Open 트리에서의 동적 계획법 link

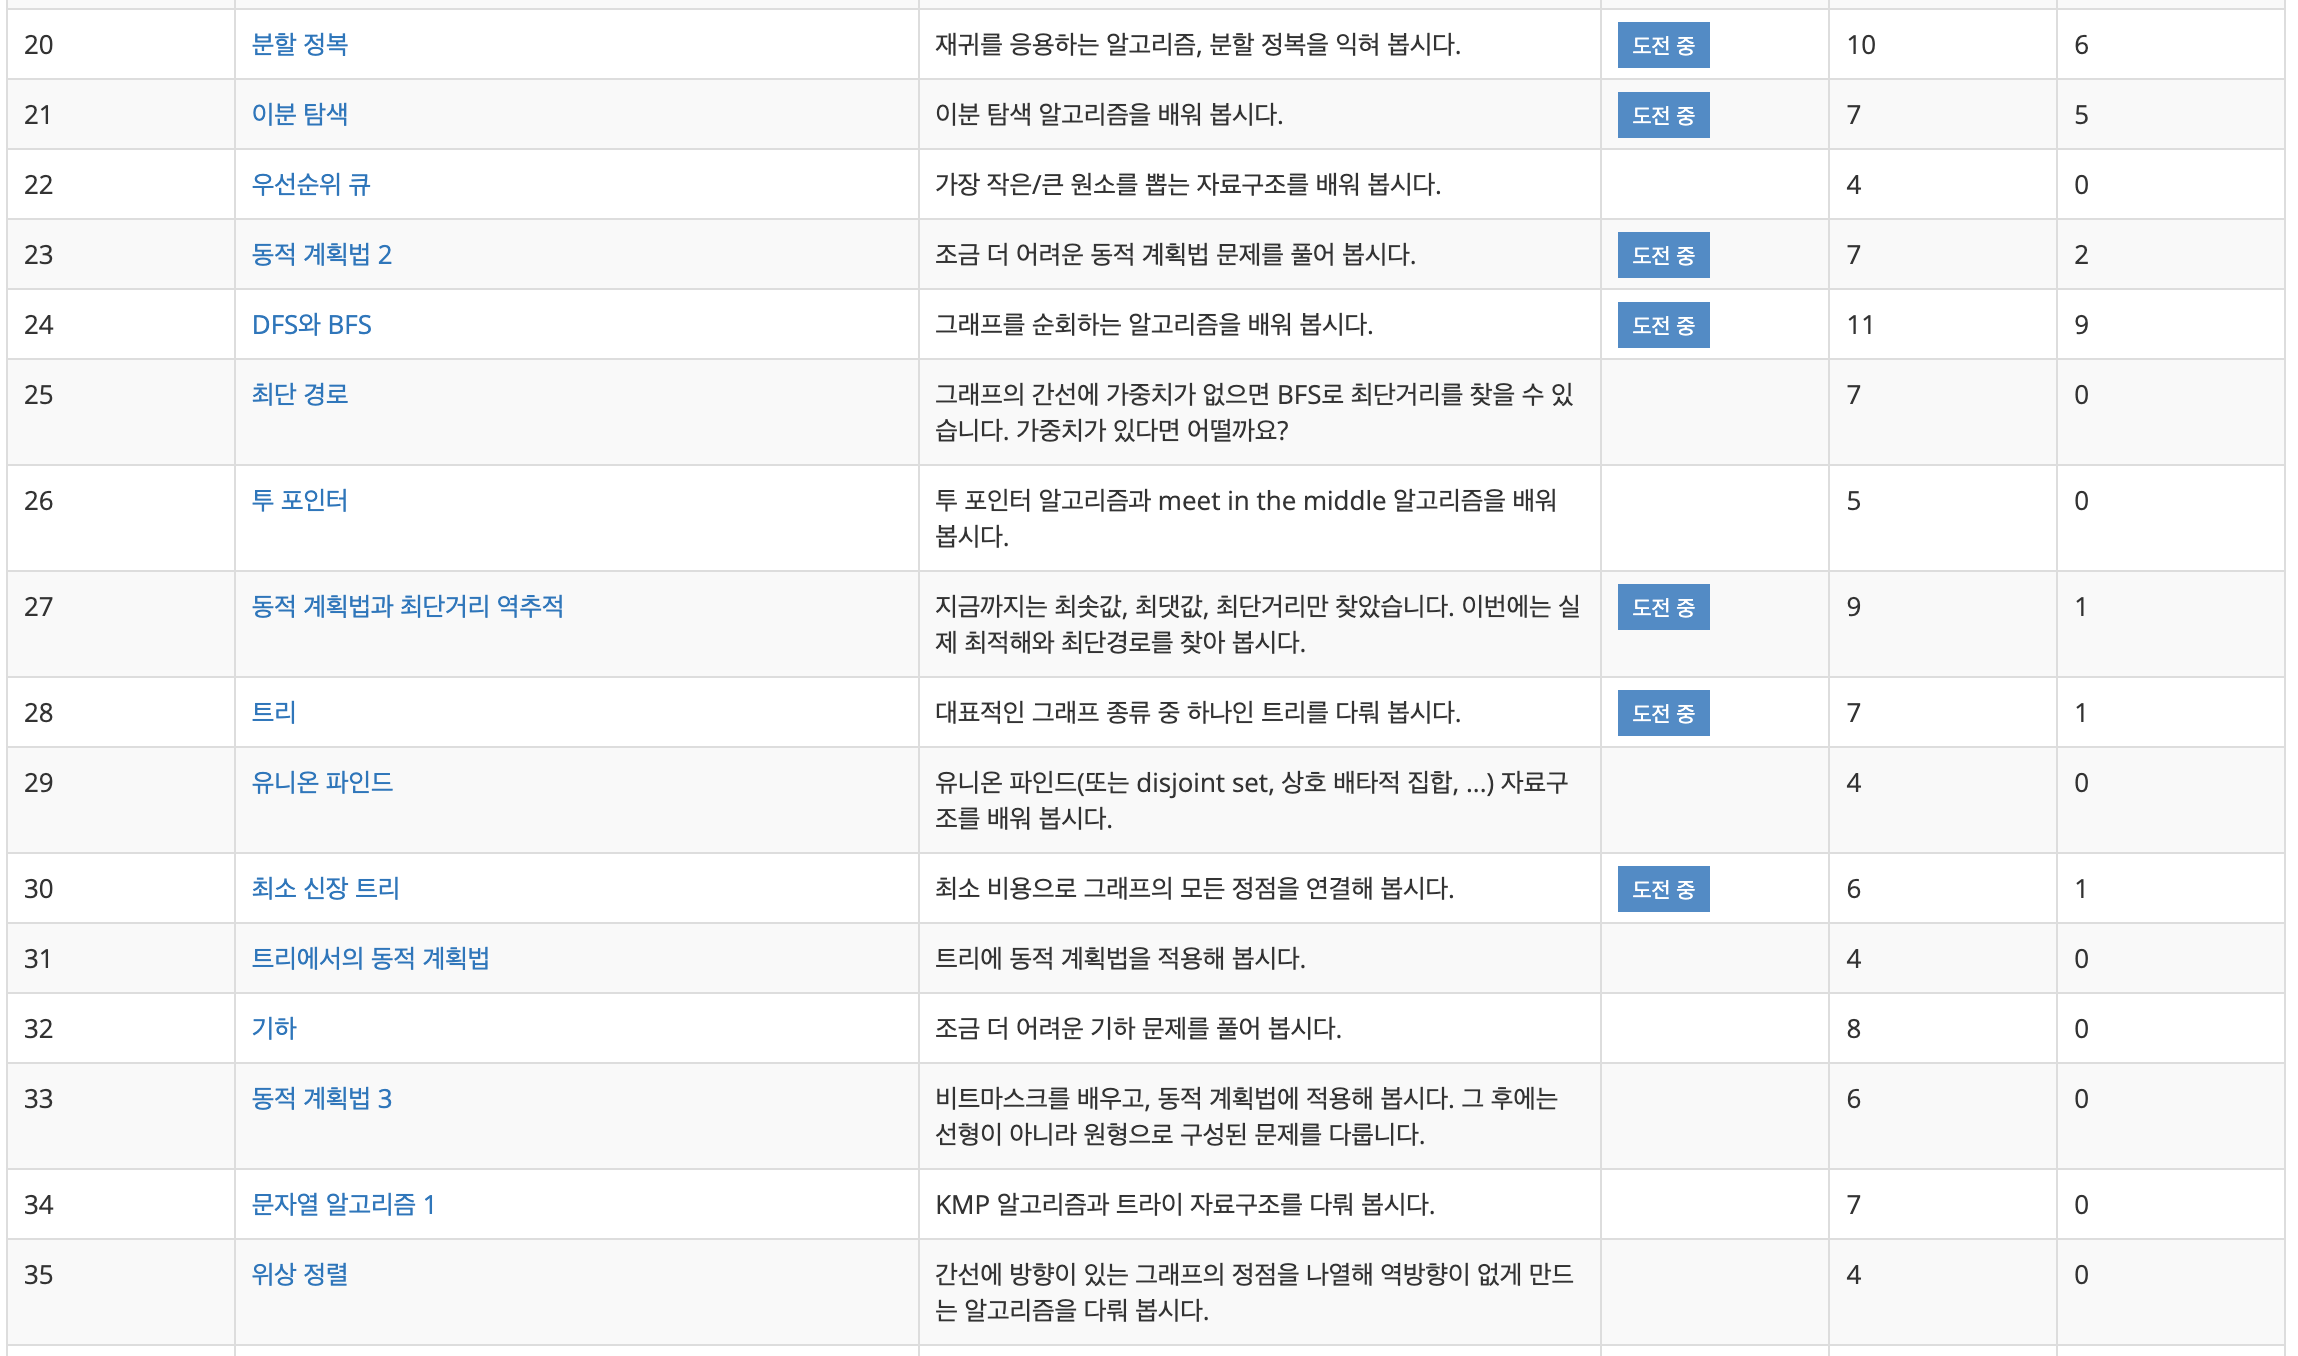[x=370, y=958]
